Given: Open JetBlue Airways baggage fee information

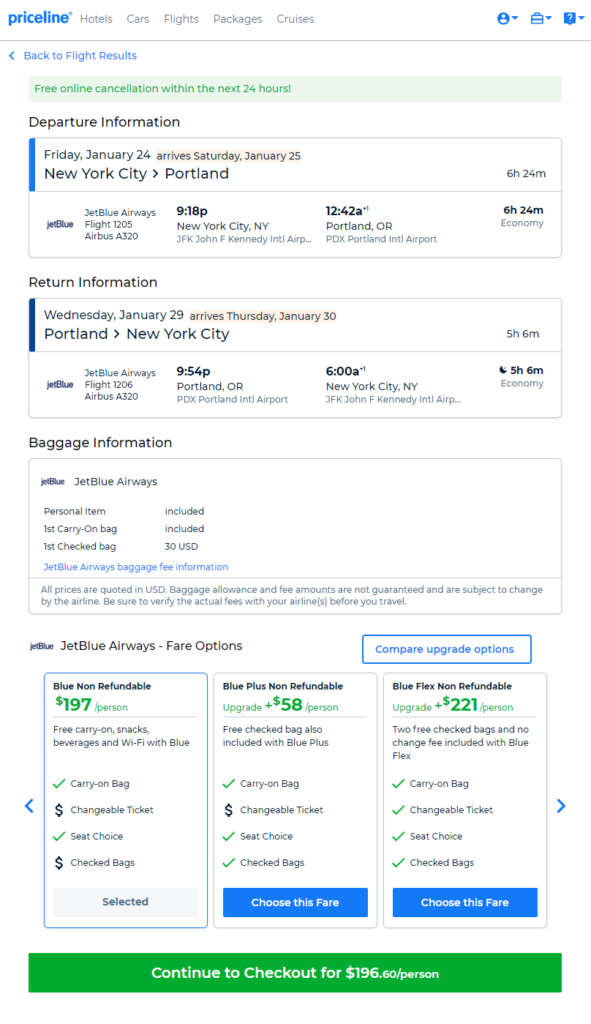Looking at the screenshot, I should pyautogui.click(x=136, y=567).
